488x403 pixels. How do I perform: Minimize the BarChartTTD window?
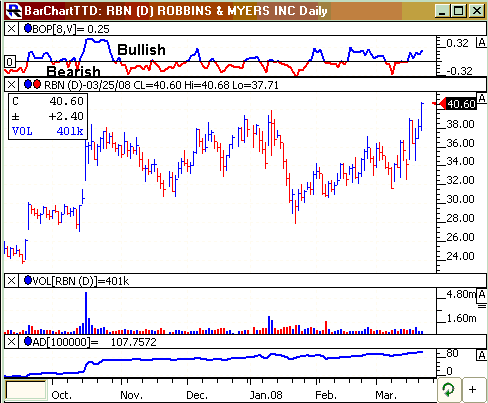(x=442, y=11)
